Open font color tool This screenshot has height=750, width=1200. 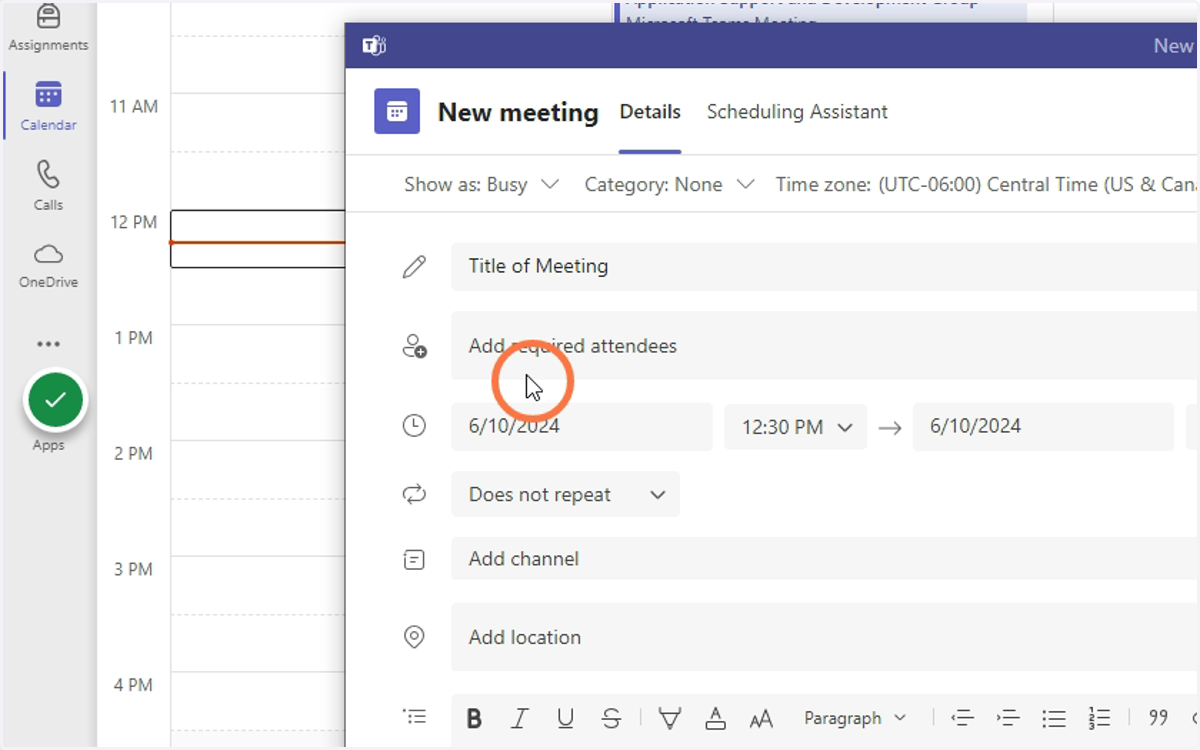pyautogui.click(x=715, y=718)
